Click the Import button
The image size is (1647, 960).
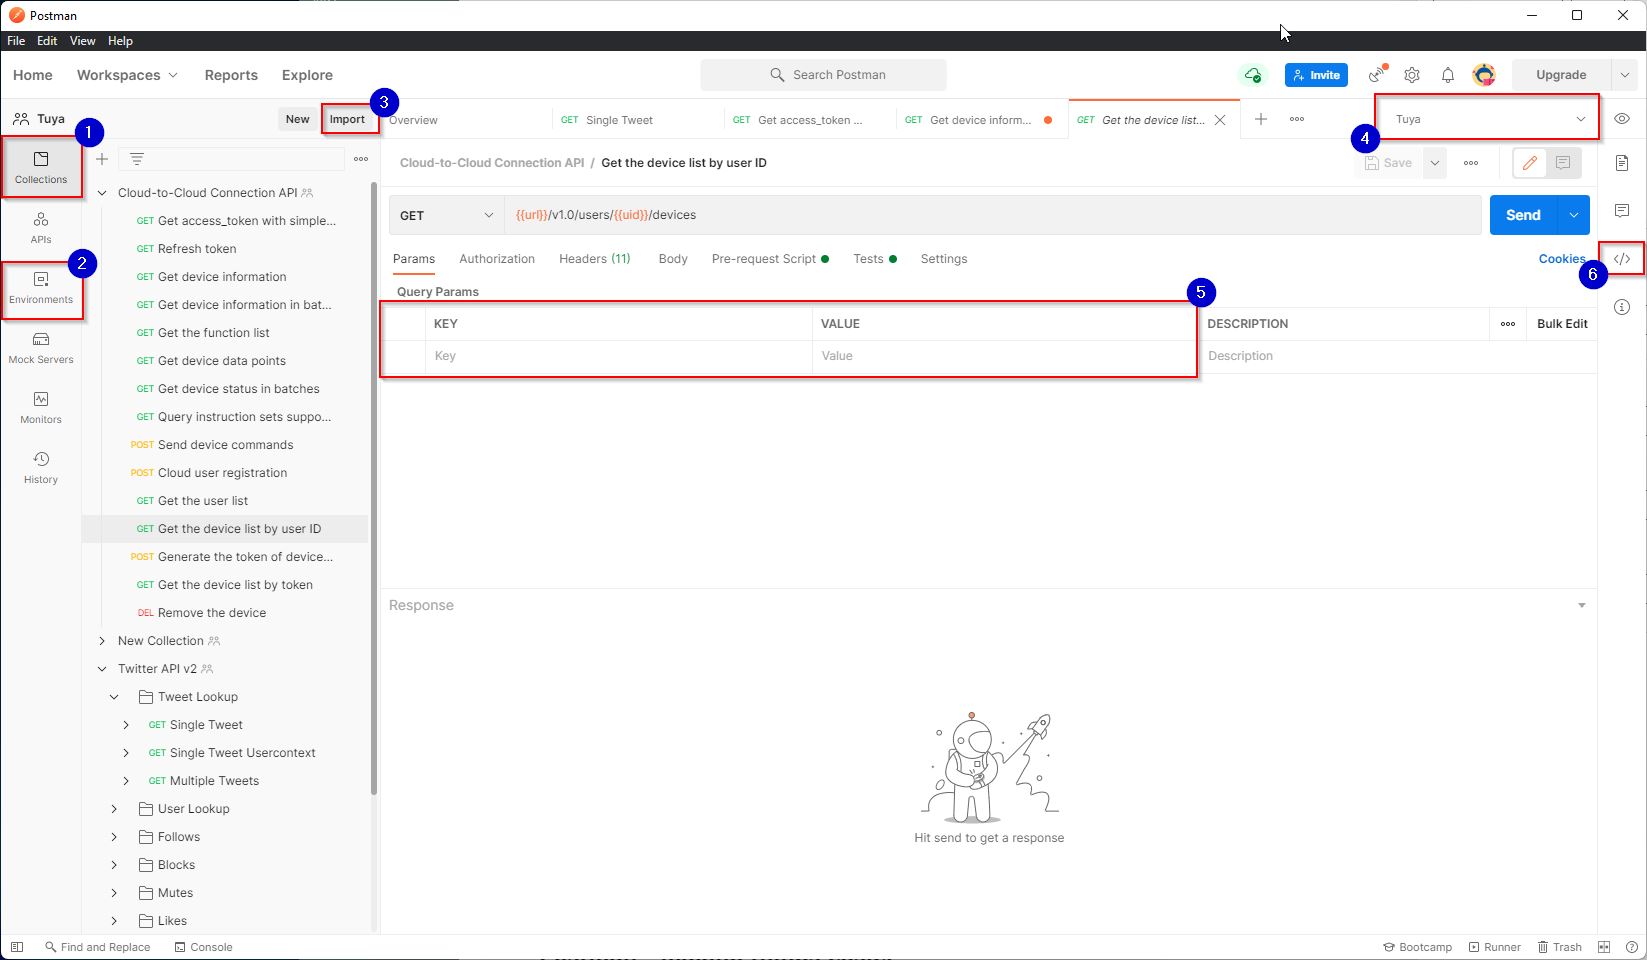pos(348,119)
